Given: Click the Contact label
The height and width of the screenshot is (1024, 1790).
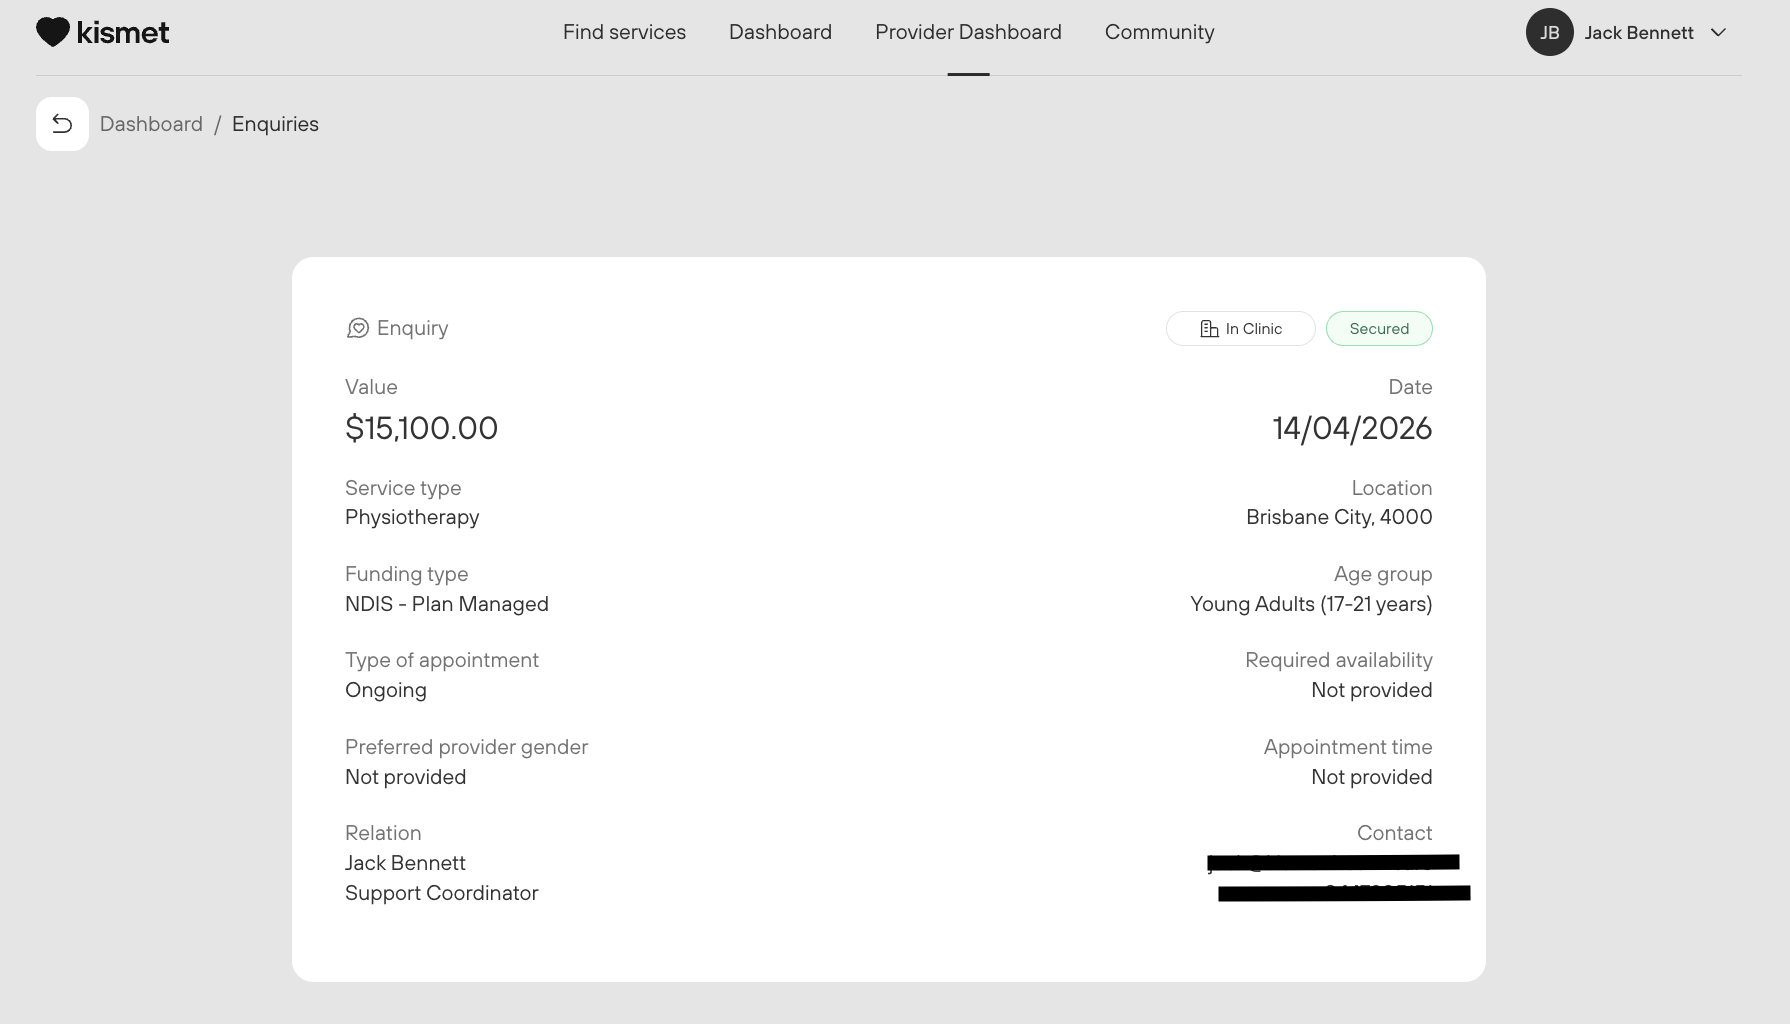Looking at the screenshot, I should 1394,833.
